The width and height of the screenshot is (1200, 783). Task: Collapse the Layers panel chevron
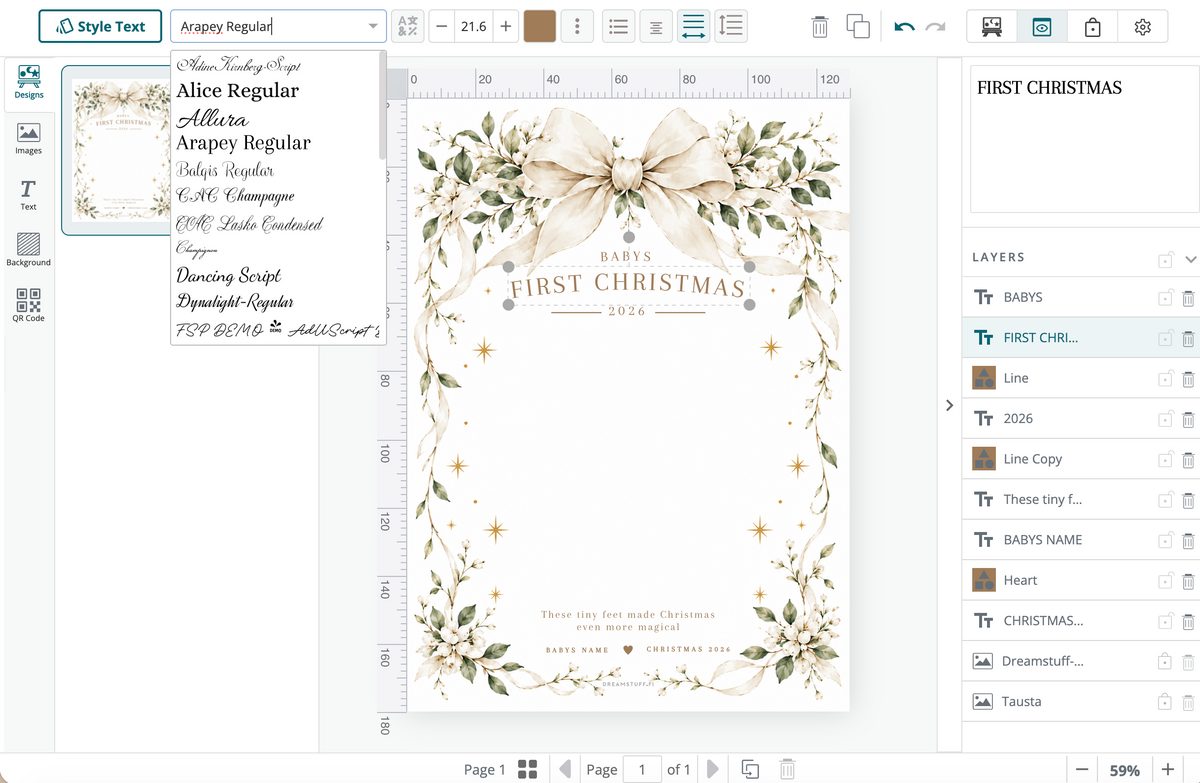(x=1190, y=259)
